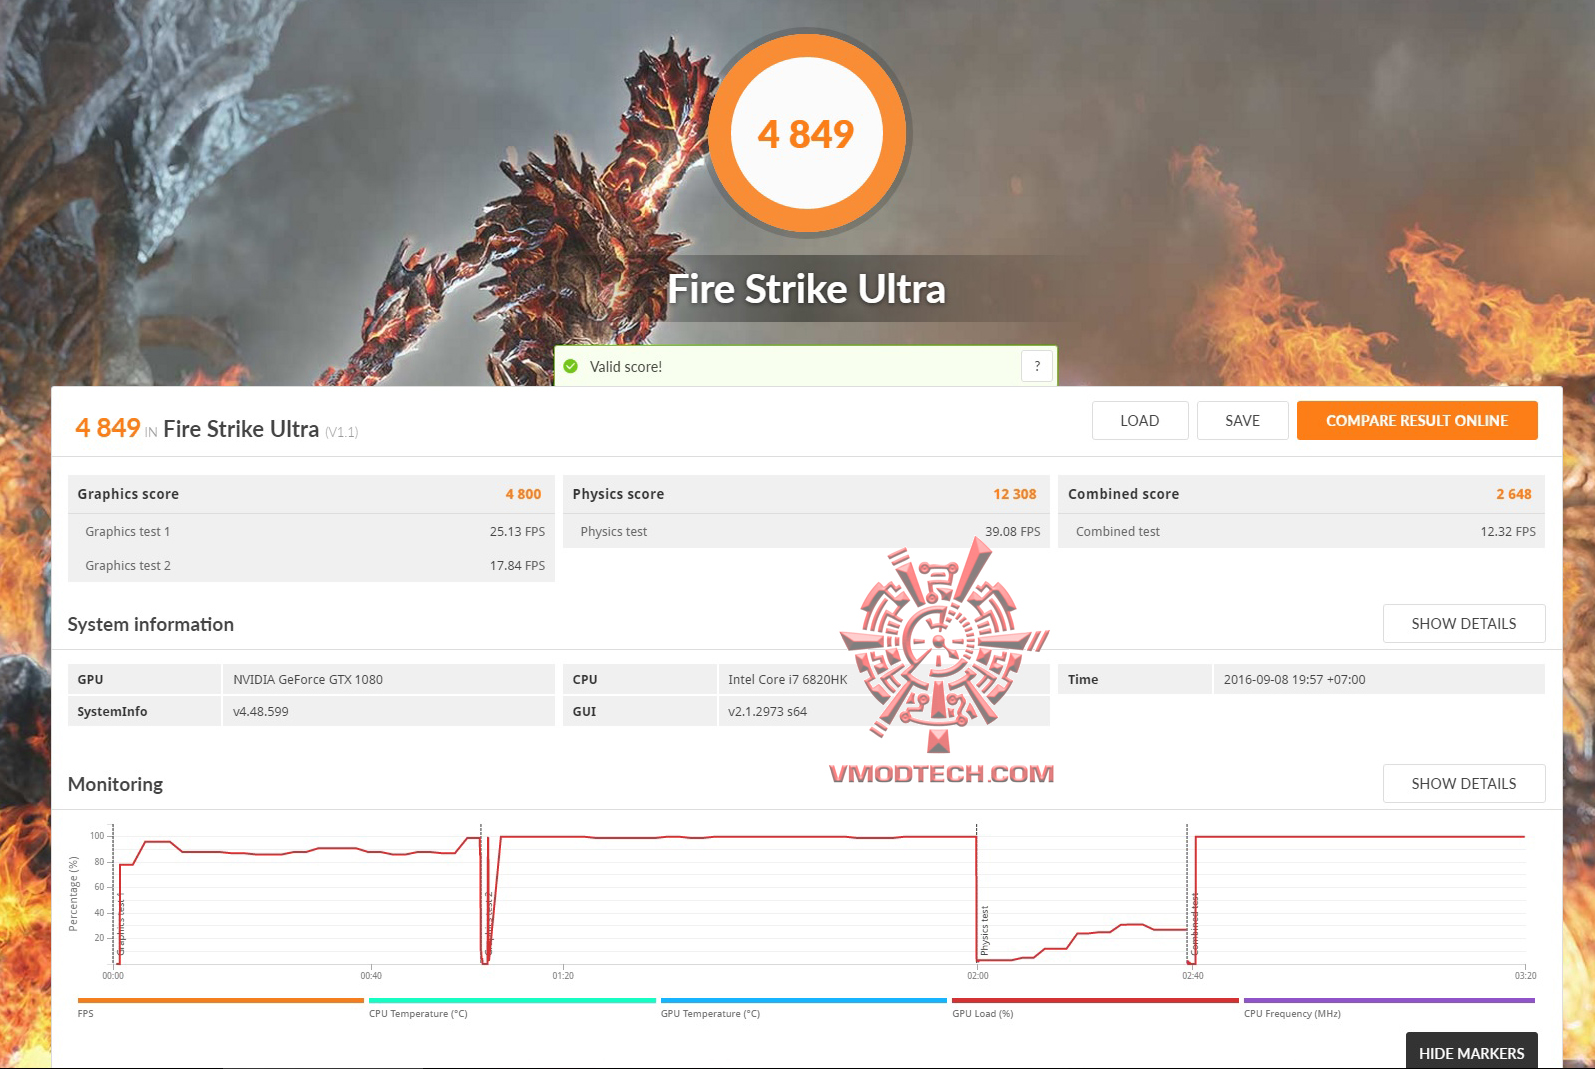Click the GUI version v2.1.2973 s64

pos(767,712)
